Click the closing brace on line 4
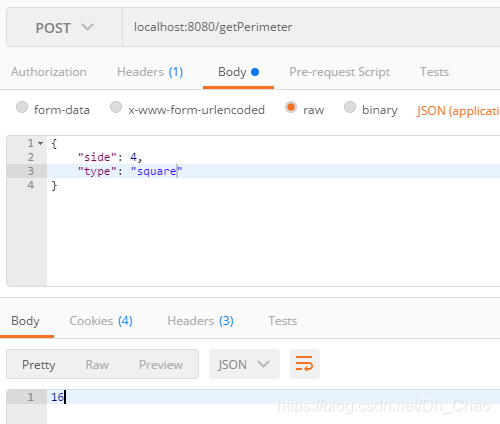 pyautogui.click(x=54, y=185)
